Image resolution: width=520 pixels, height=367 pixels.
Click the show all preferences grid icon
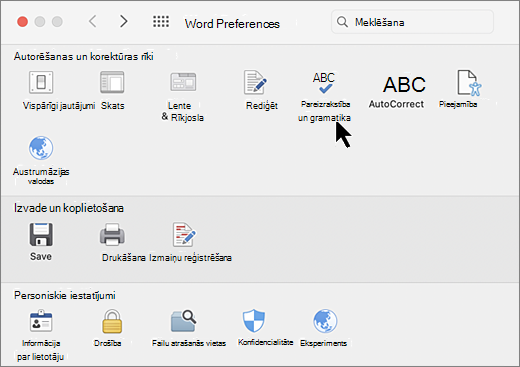coord(161,22)
